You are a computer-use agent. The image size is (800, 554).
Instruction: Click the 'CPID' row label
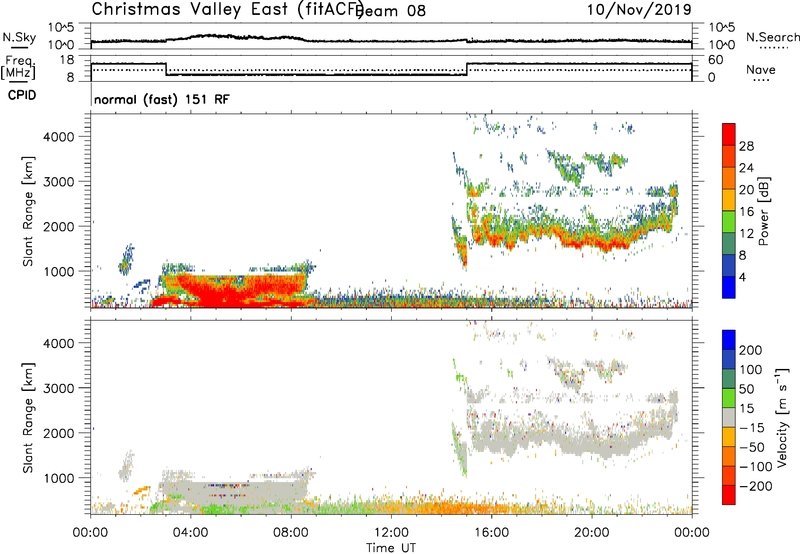22,95
